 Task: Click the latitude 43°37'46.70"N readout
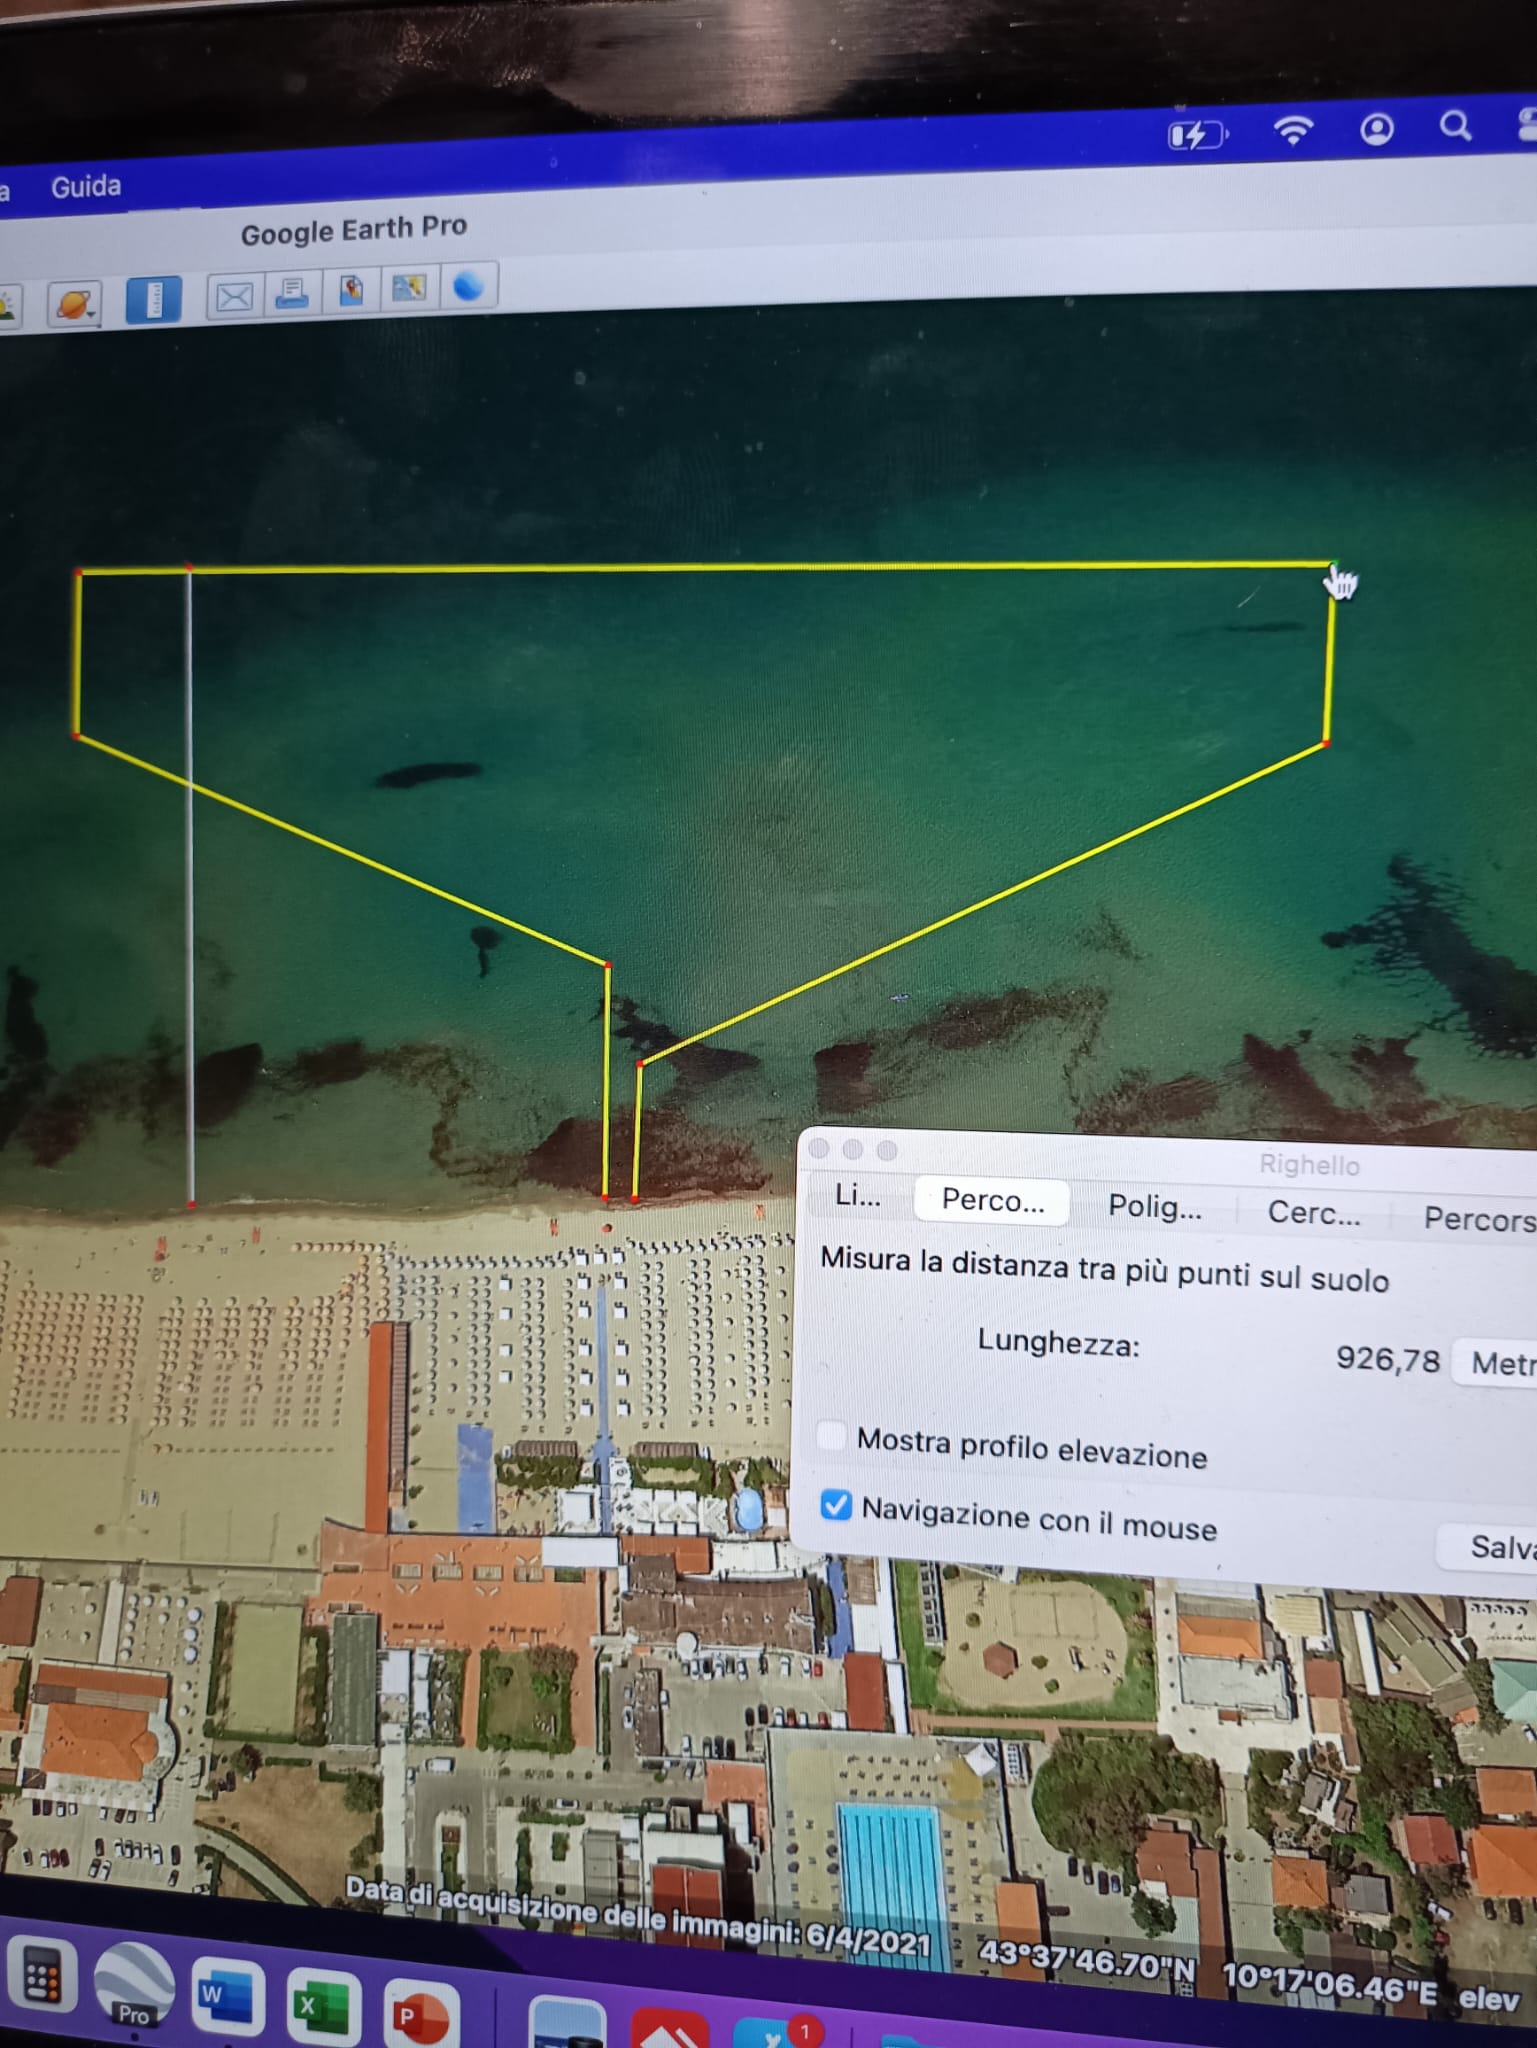[x=1086, y=1961]
